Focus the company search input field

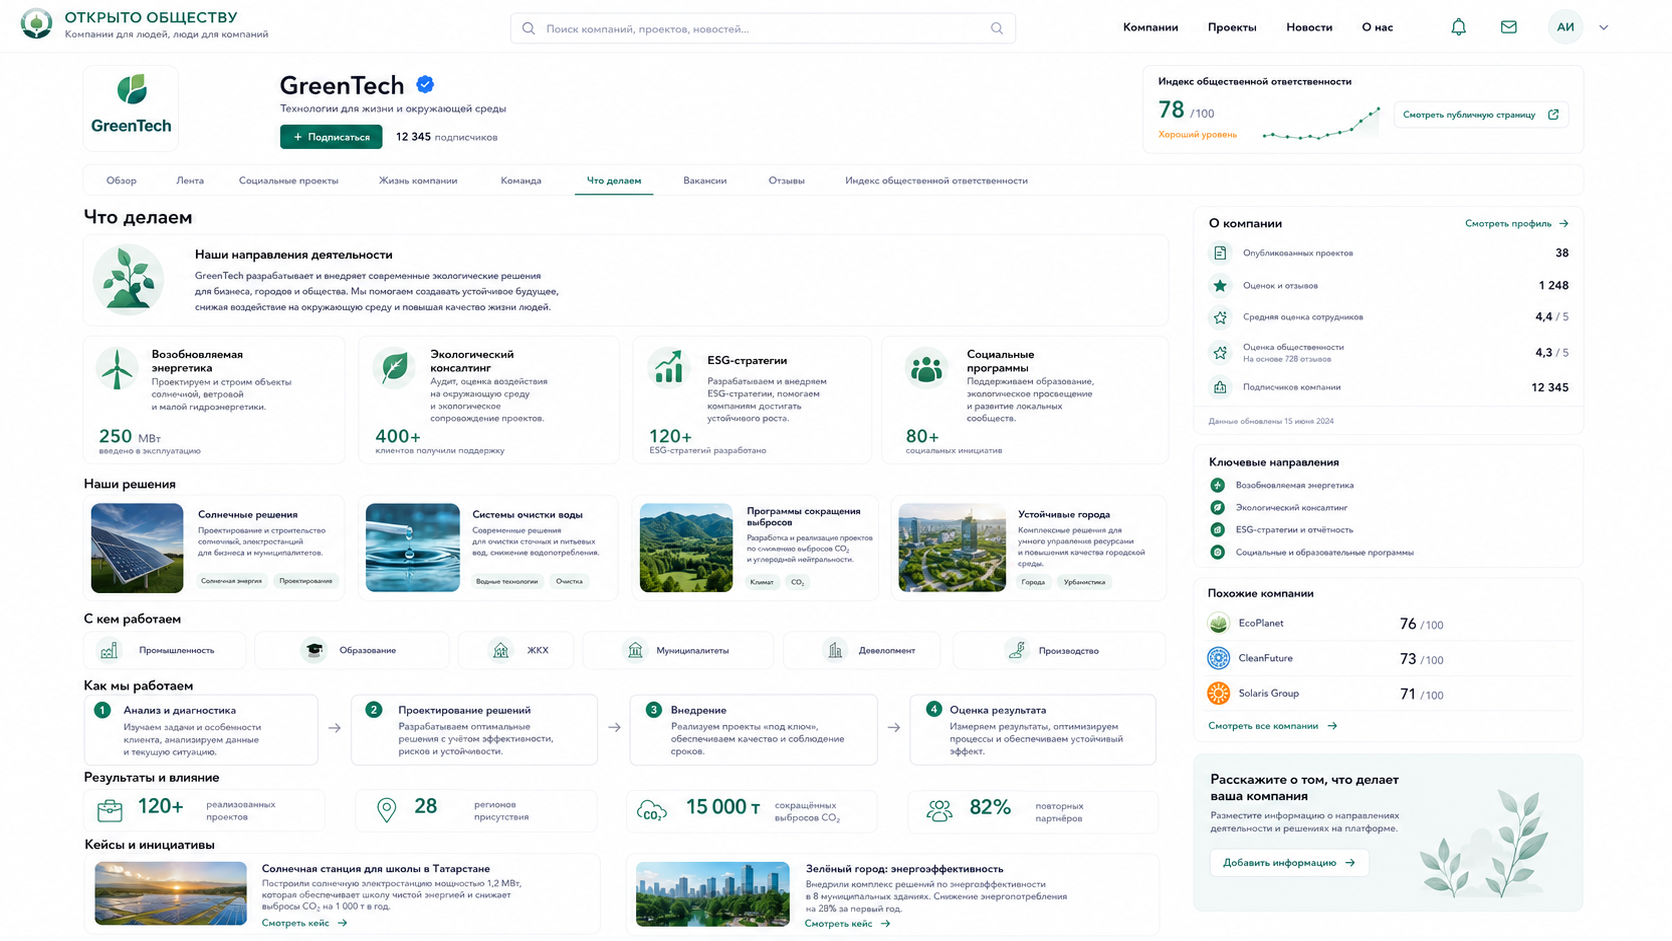pyautogui.click(x=763, y=28)
